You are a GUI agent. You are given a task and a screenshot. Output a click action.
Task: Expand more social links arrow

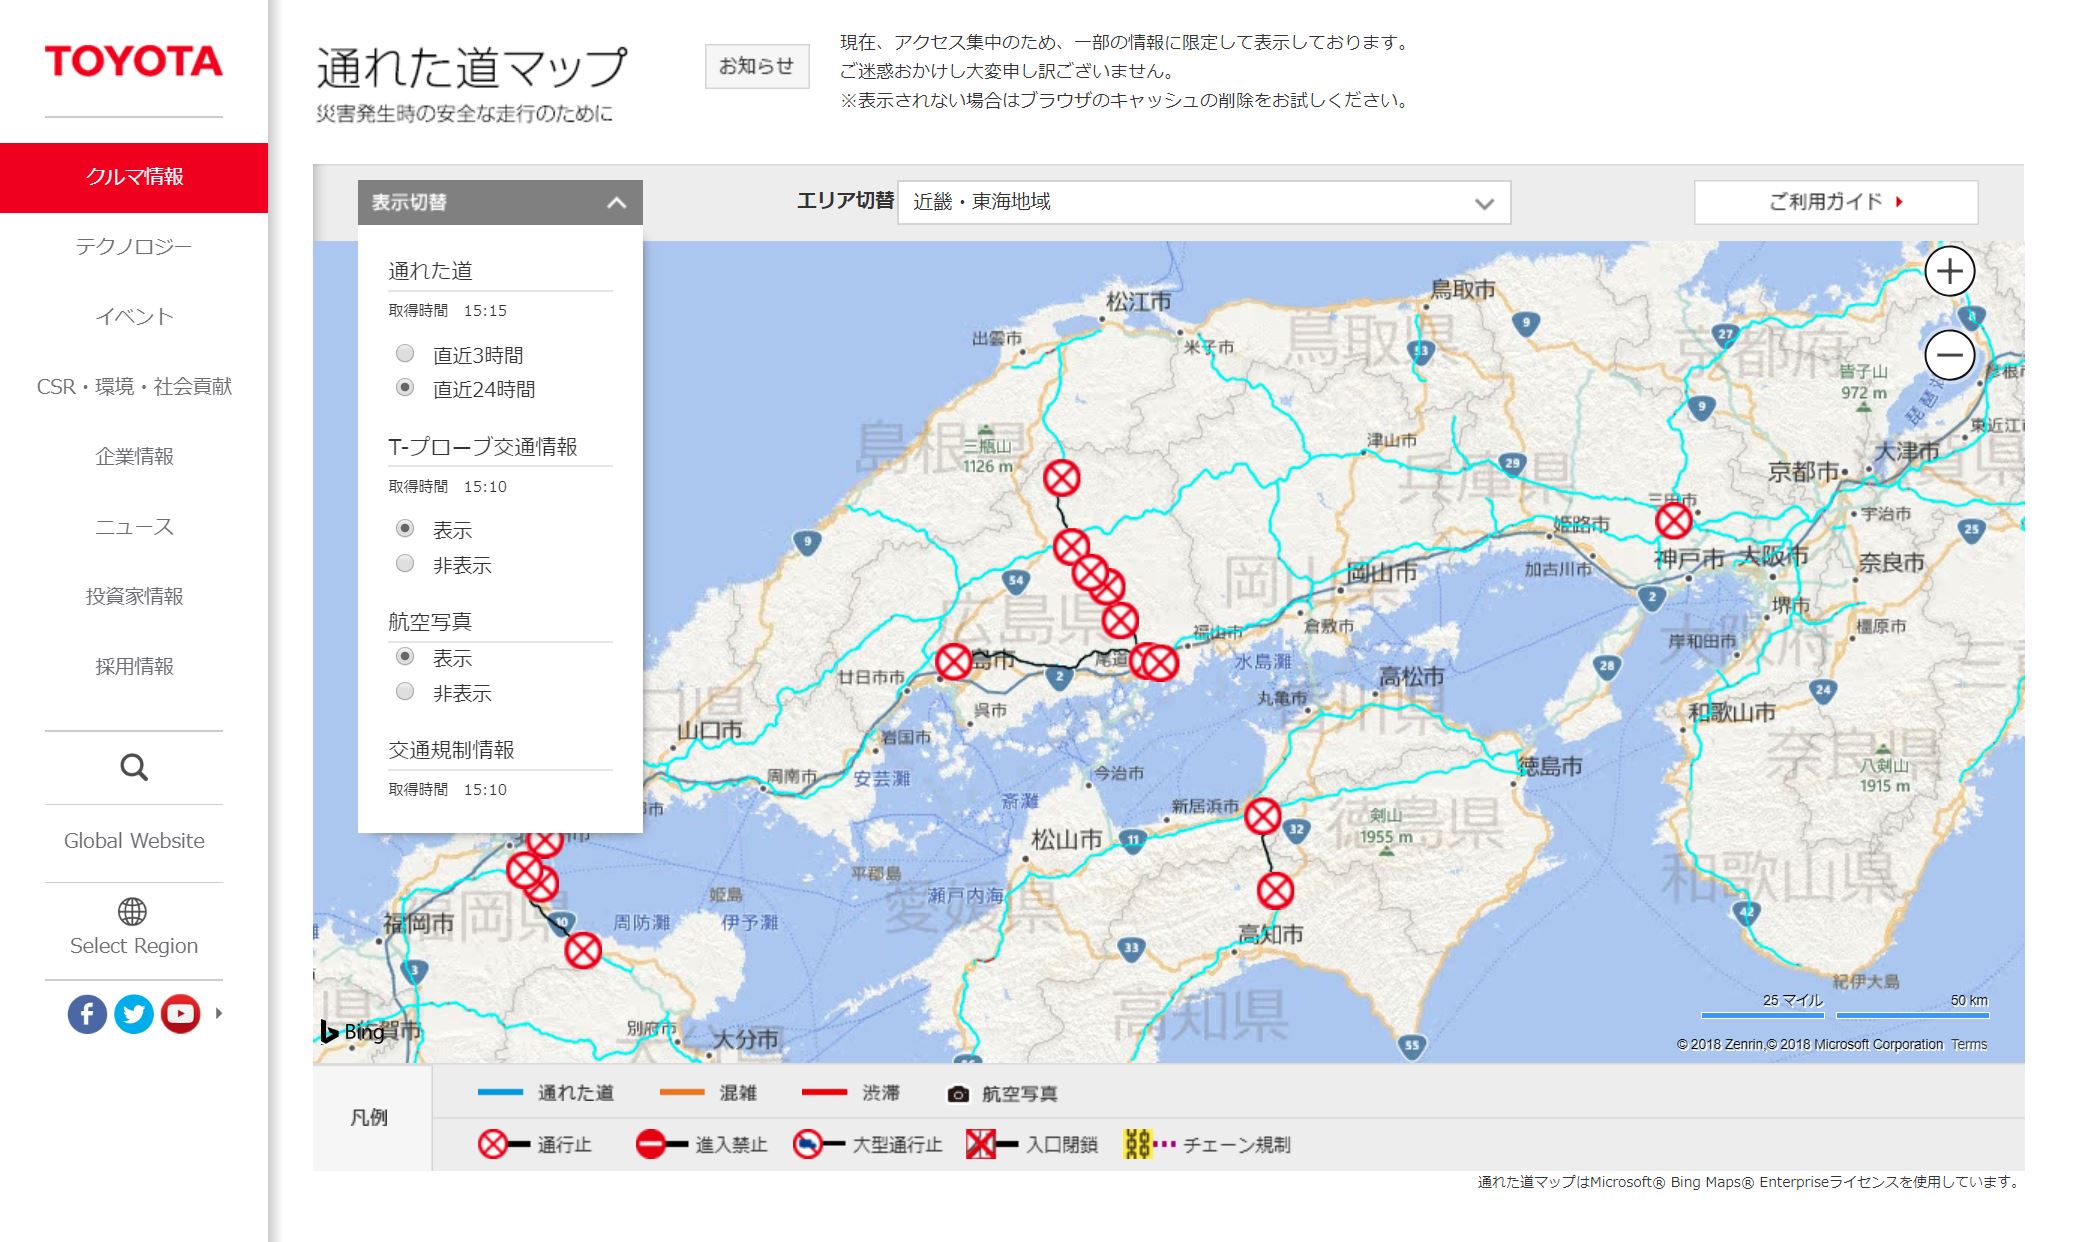[x=219, y=1014]
